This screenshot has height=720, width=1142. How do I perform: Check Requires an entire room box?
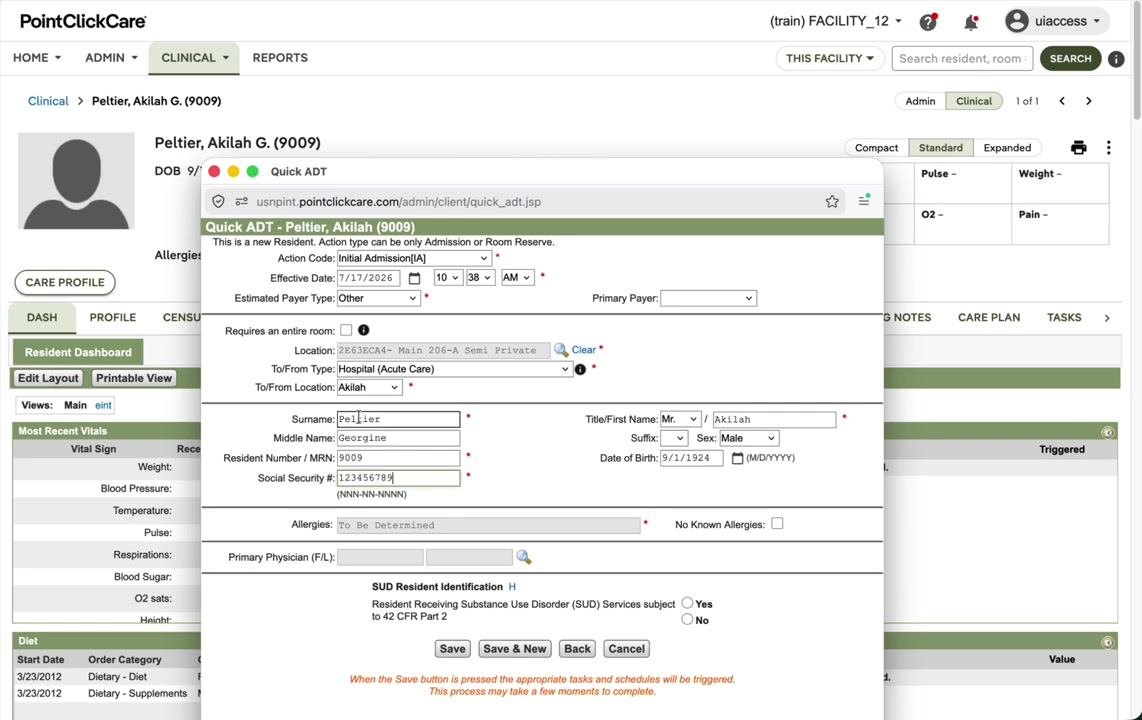[x=346, y=331]
